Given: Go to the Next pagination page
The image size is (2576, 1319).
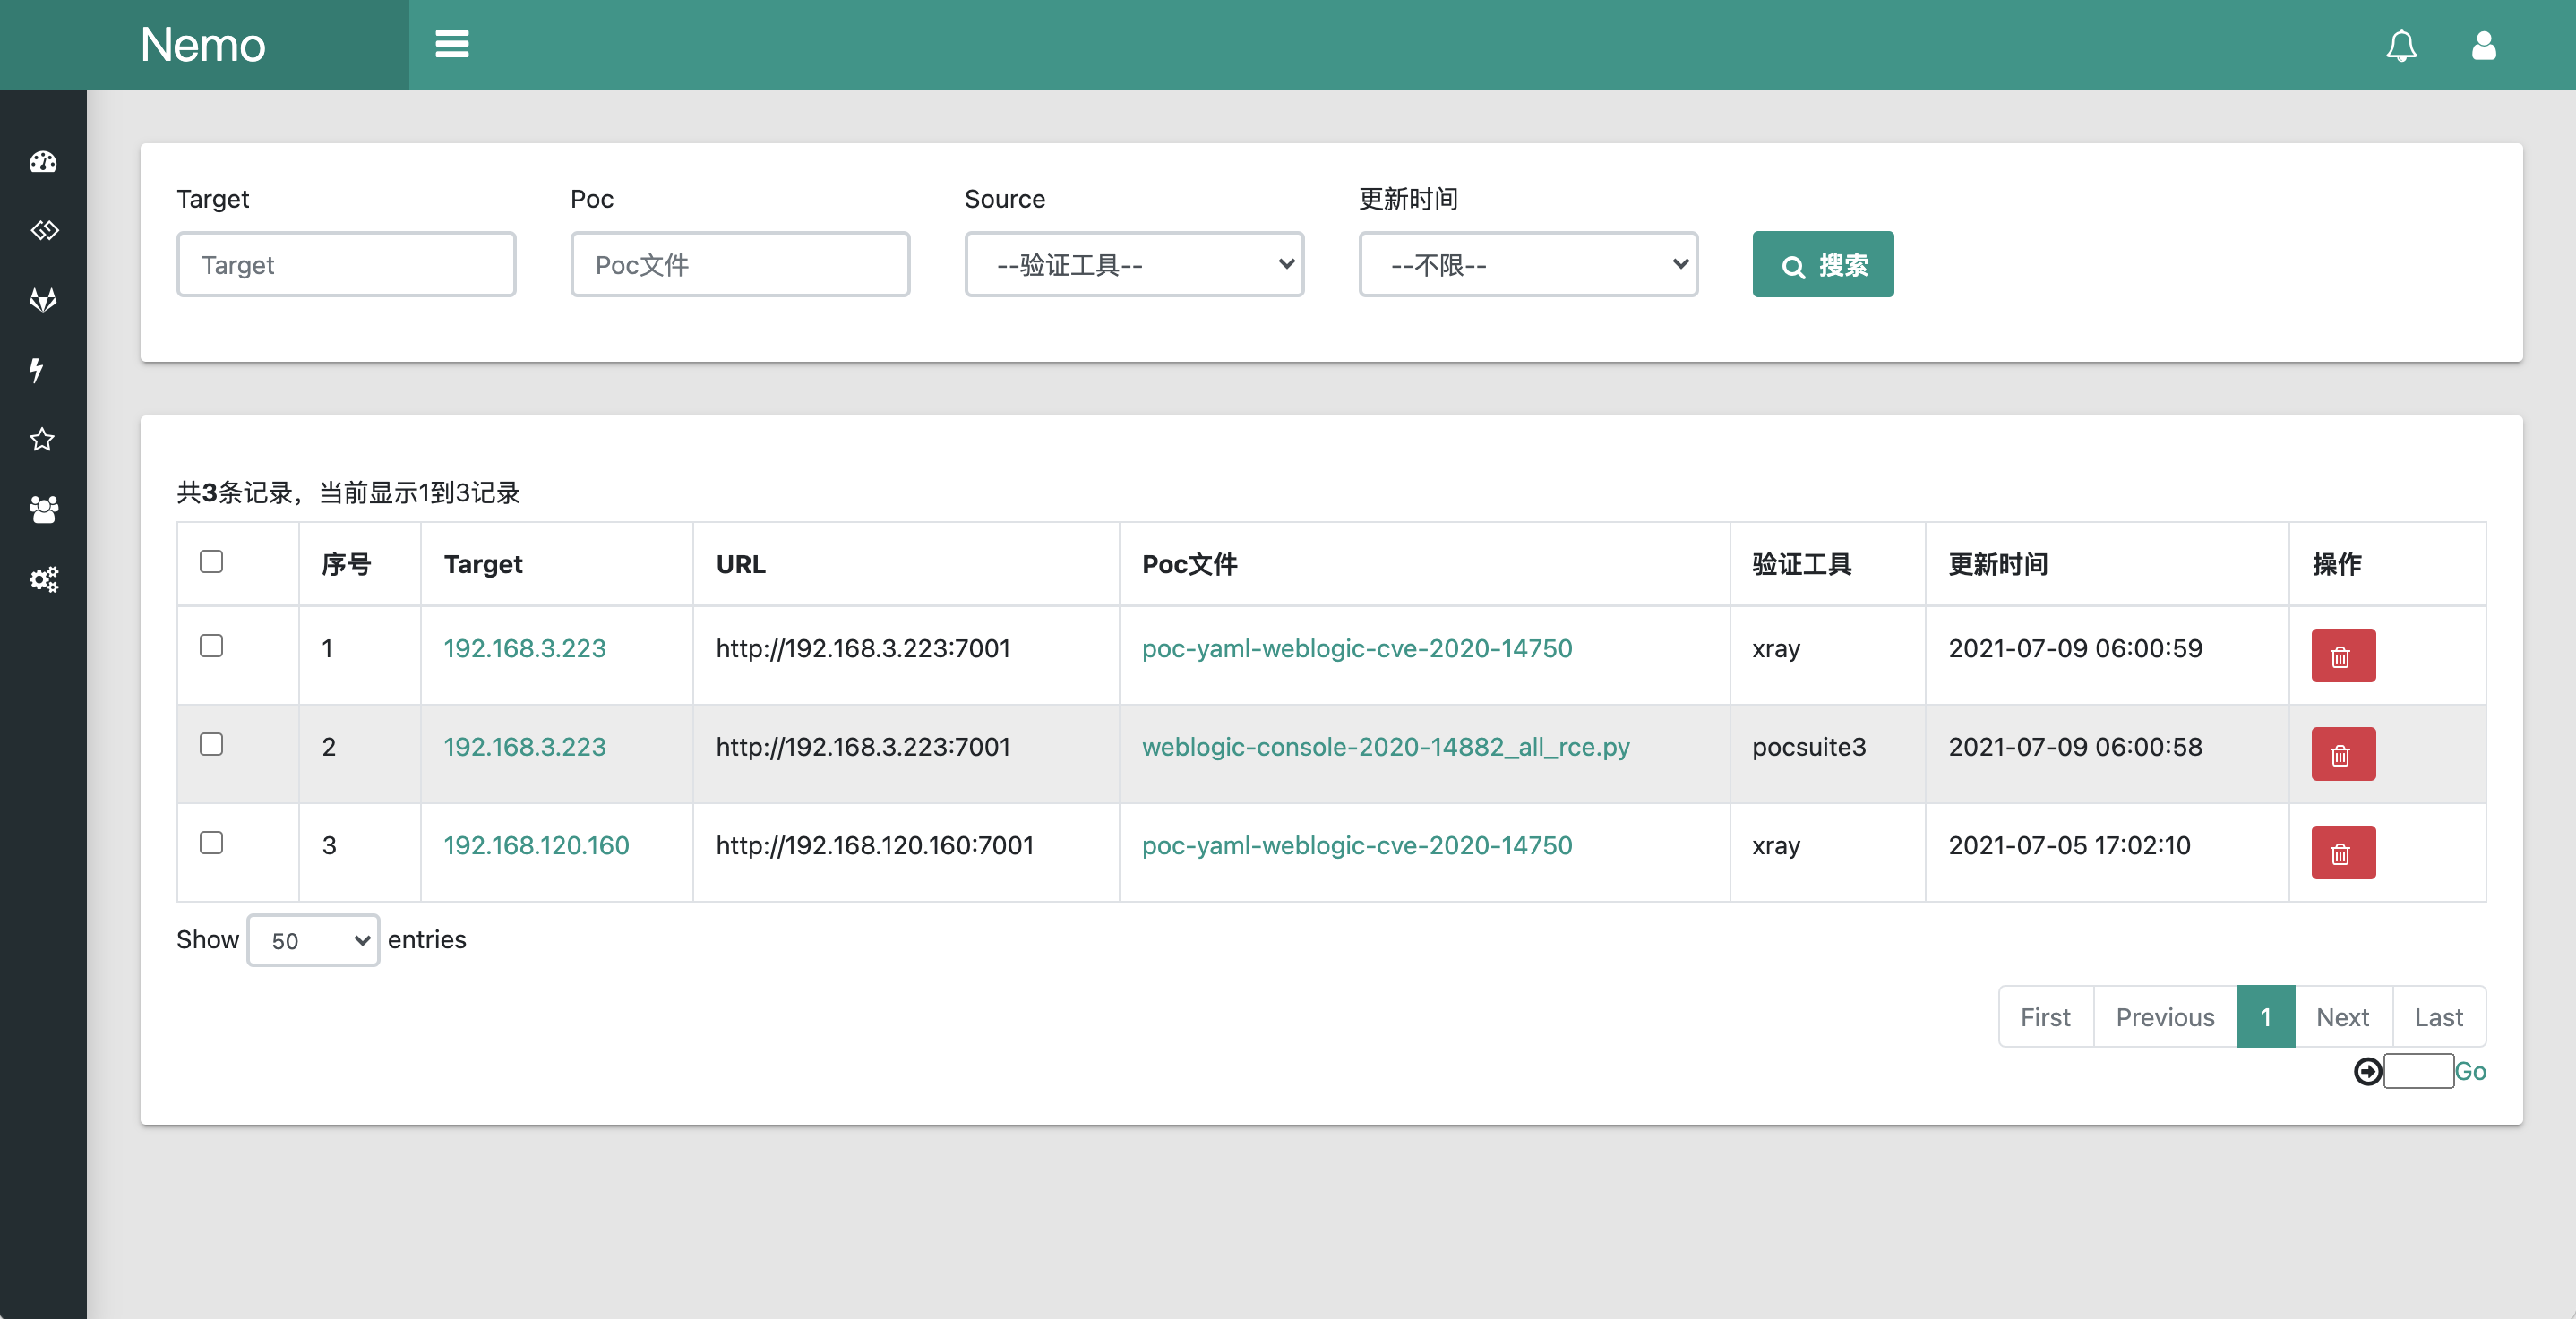Looking at the screenshot, I should pos(2342,1017).
